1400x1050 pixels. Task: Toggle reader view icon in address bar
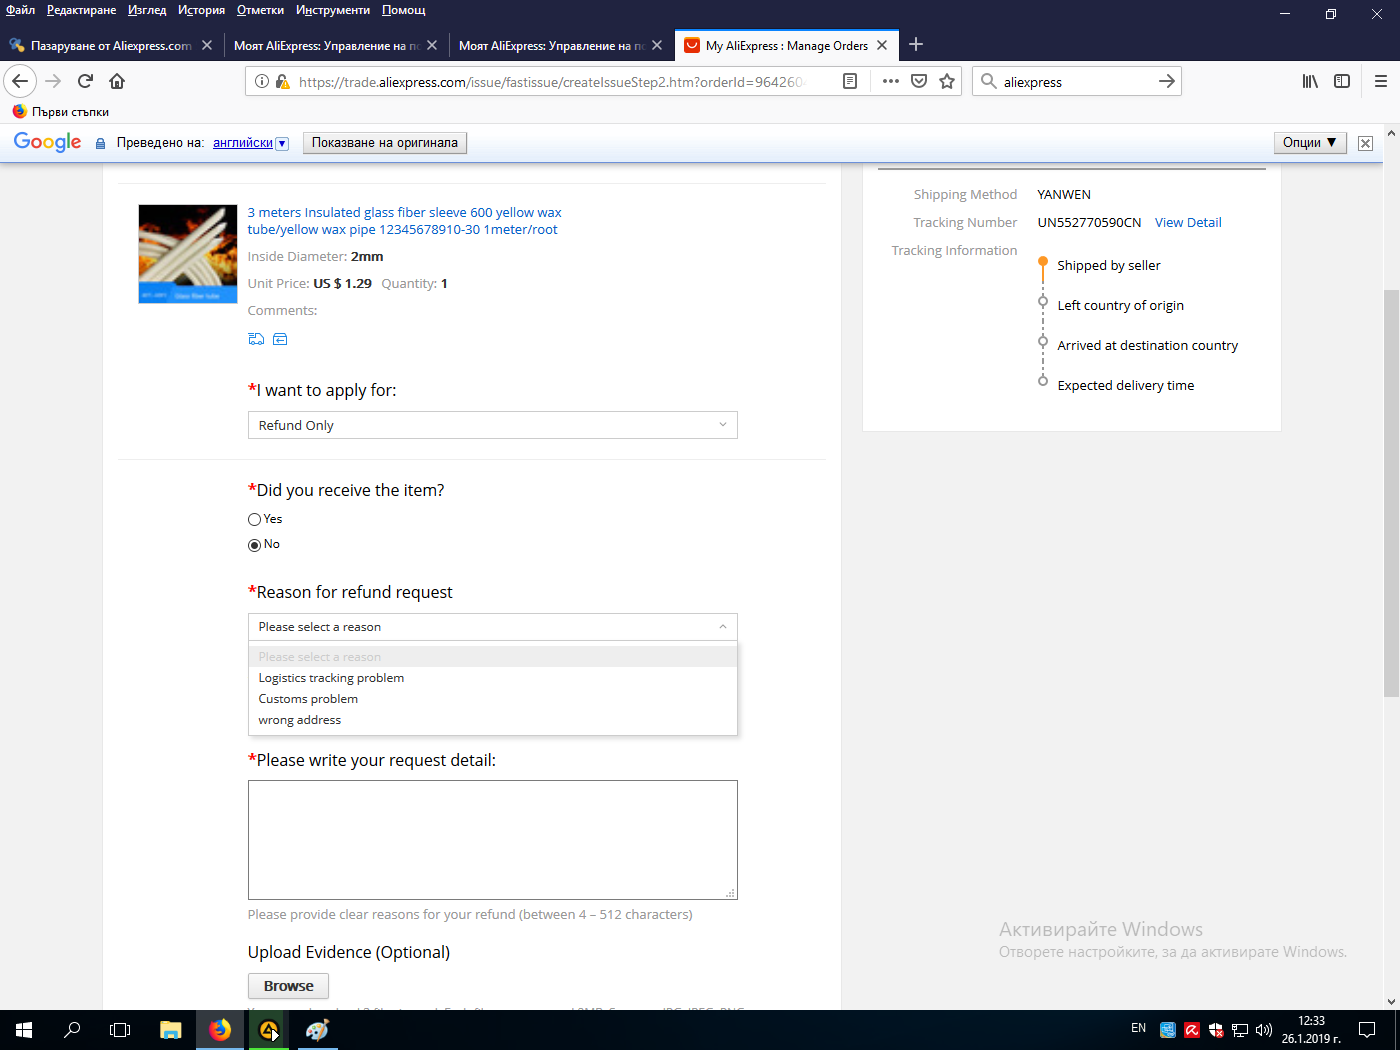pyautogui.click(x=850, y=81)
